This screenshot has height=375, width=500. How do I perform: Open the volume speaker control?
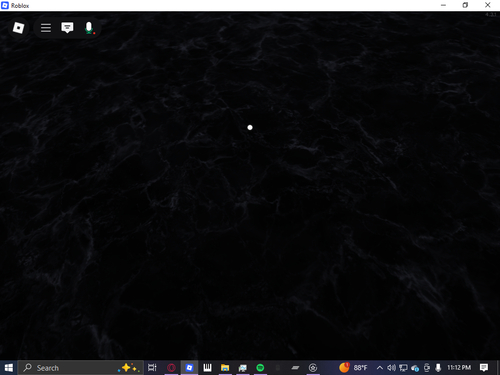[391, 368]
